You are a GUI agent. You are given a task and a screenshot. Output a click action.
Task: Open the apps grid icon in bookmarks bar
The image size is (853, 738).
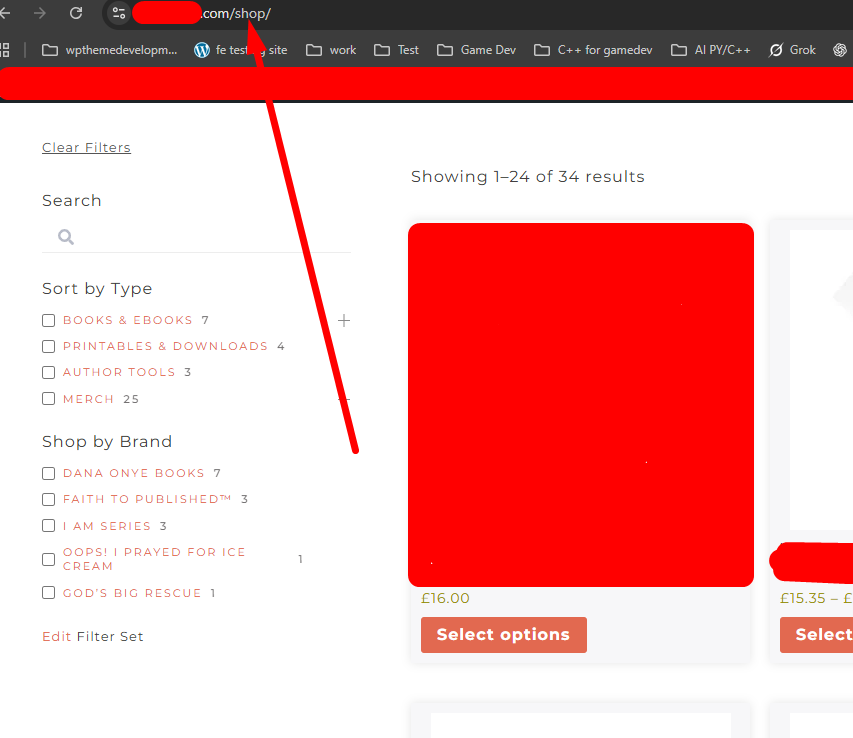[5, 50]
